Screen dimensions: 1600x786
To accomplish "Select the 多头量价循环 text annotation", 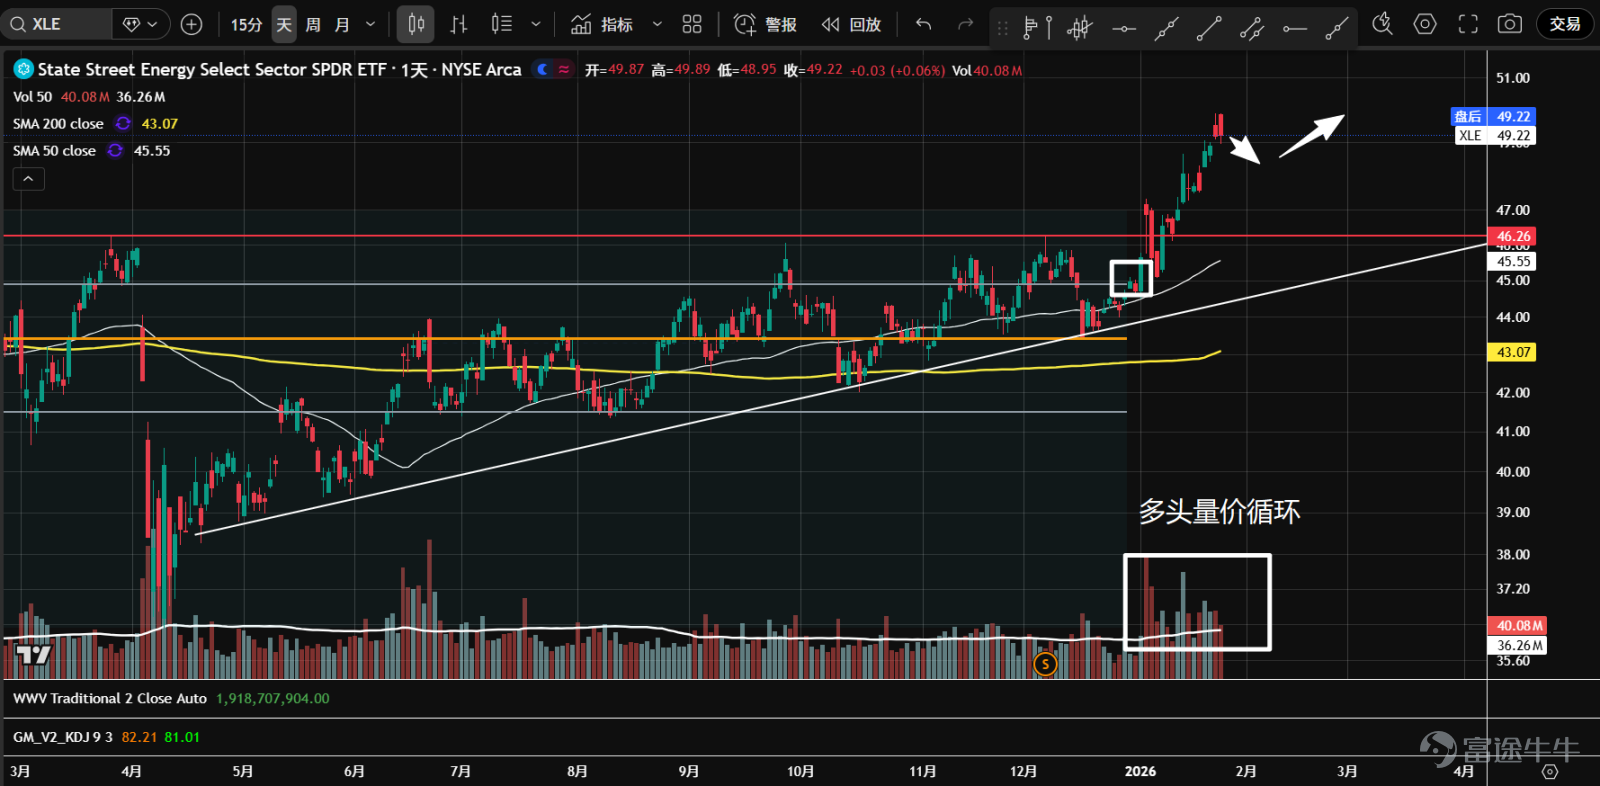I will coord(1220,512).
